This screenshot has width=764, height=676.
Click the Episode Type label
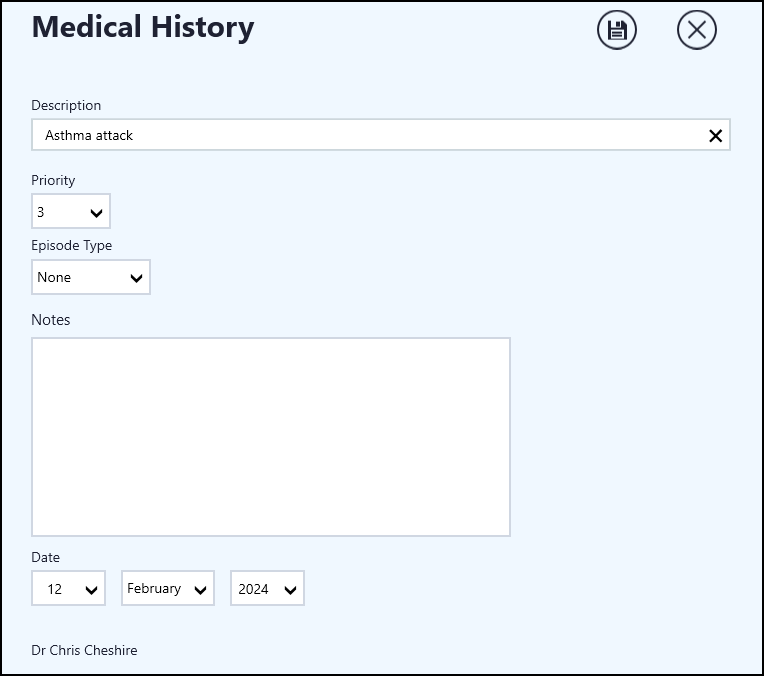[71, 245]
